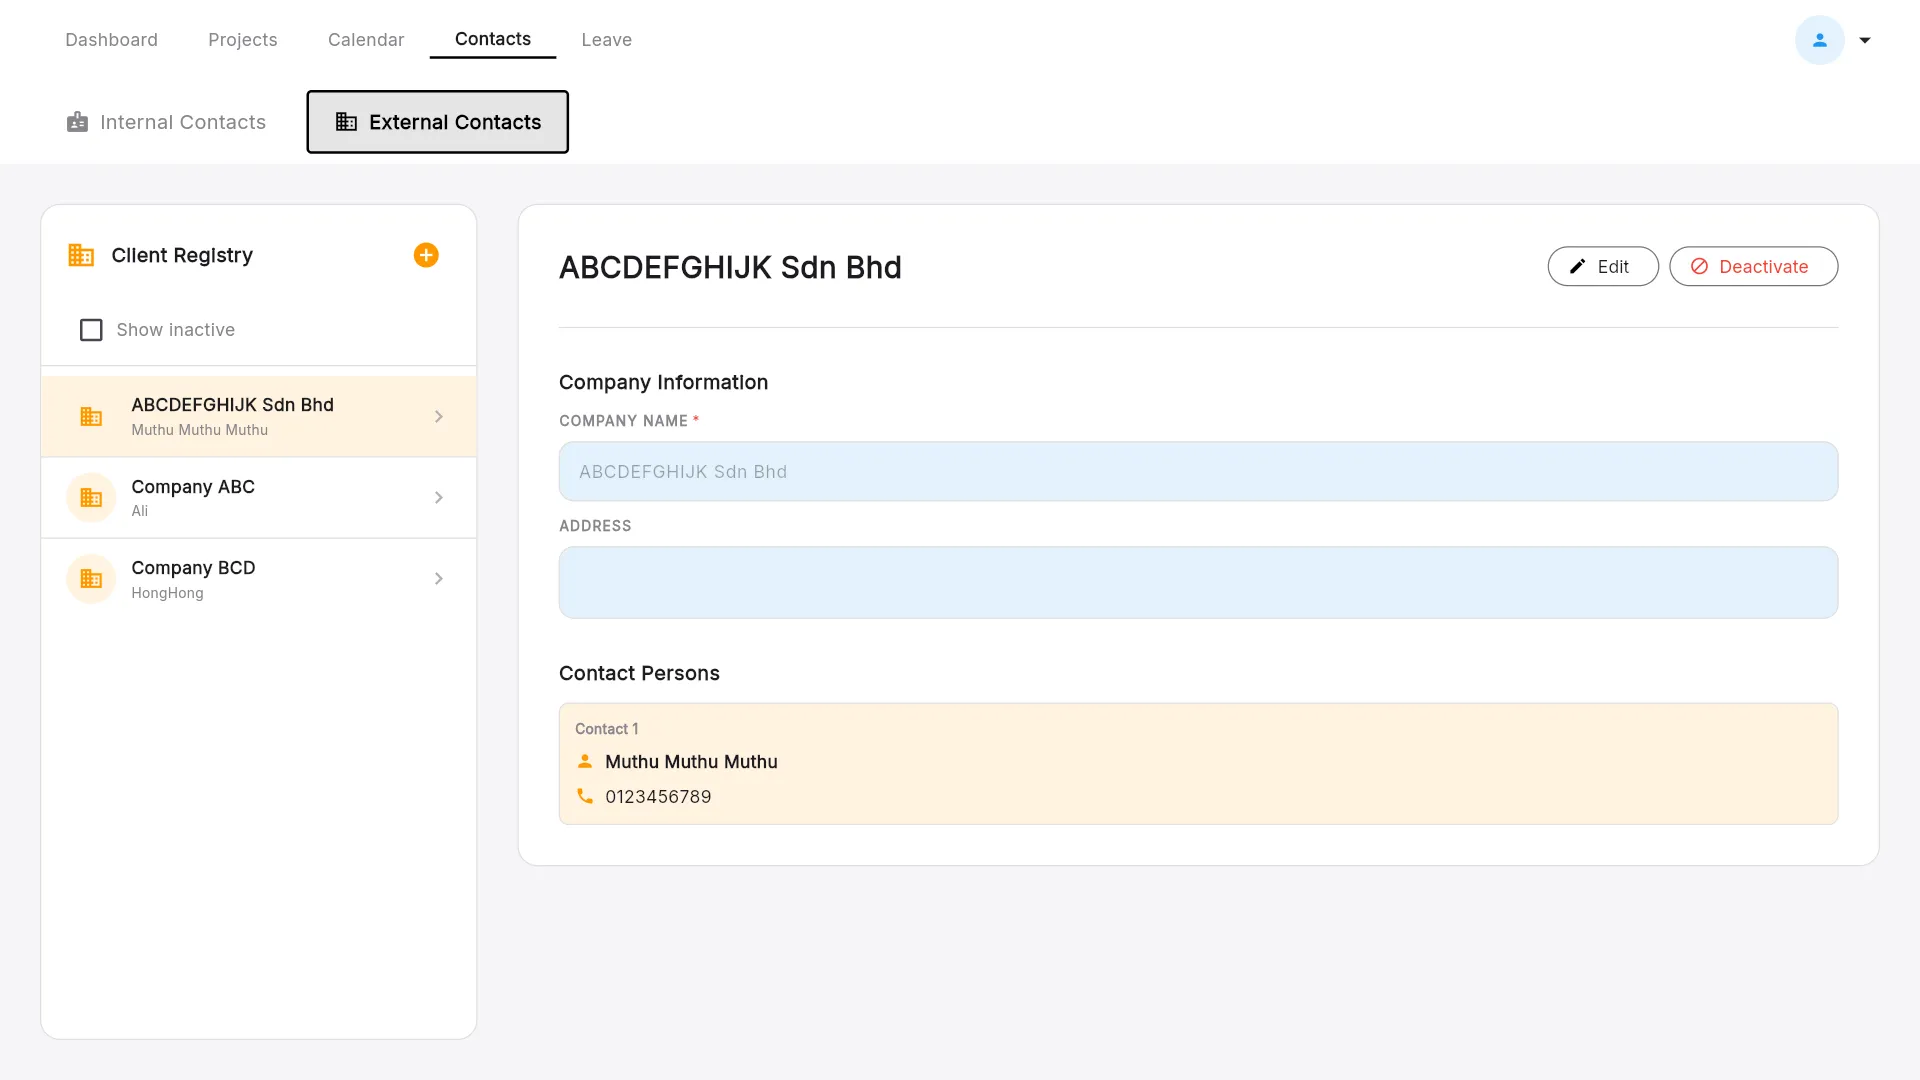Click the Company BCD building icon
The image size is (1920, 1080).
coord(91,579)
